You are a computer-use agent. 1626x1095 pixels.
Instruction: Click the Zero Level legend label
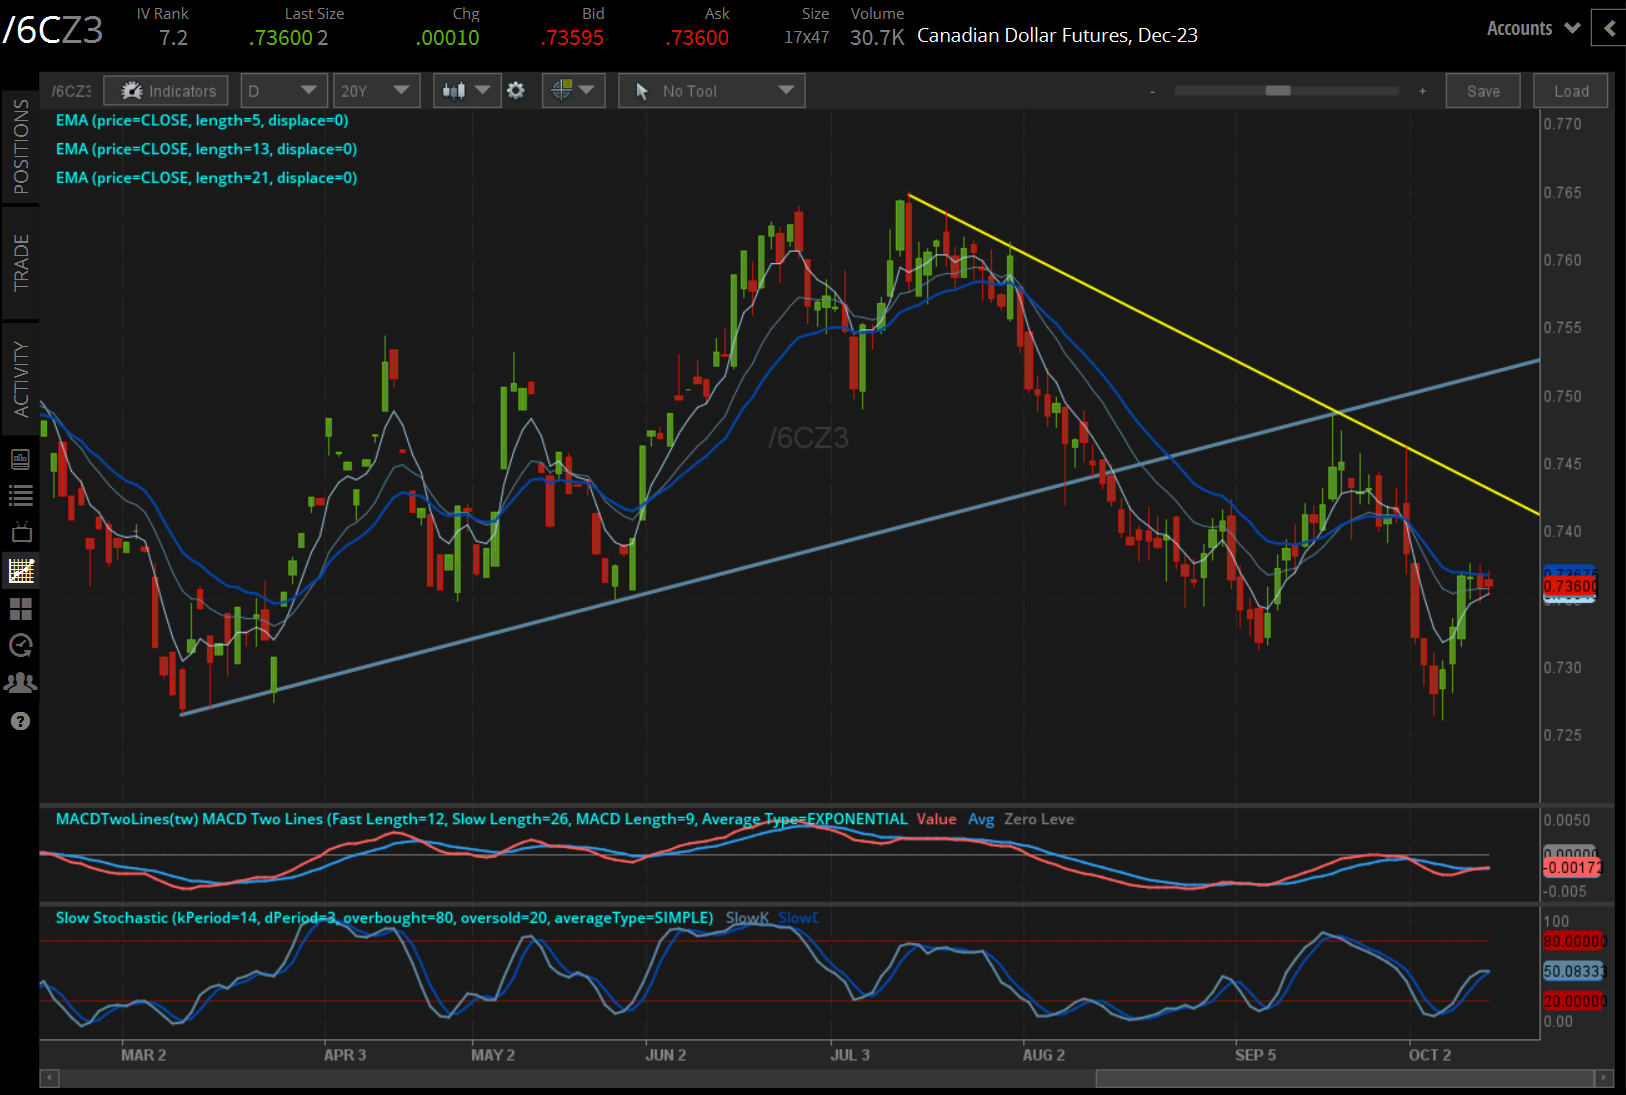[x=1039, y=819]
